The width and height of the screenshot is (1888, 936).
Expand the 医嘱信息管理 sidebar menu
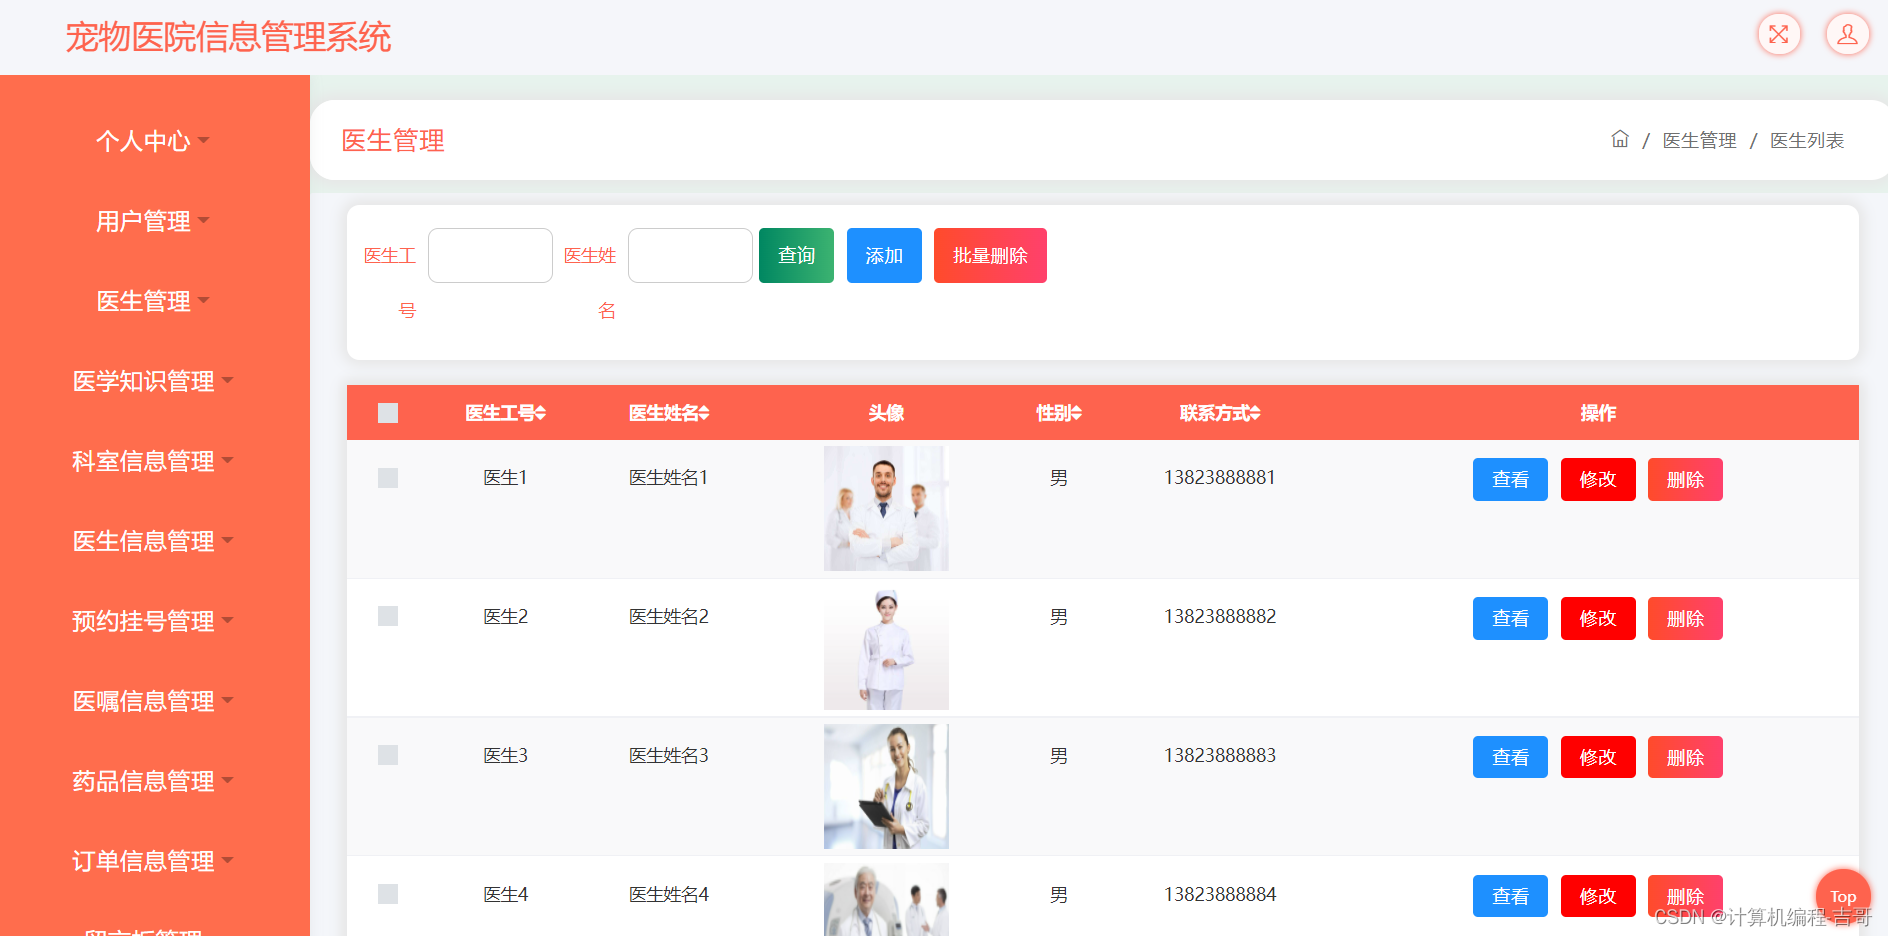click(x=153, y=701)
